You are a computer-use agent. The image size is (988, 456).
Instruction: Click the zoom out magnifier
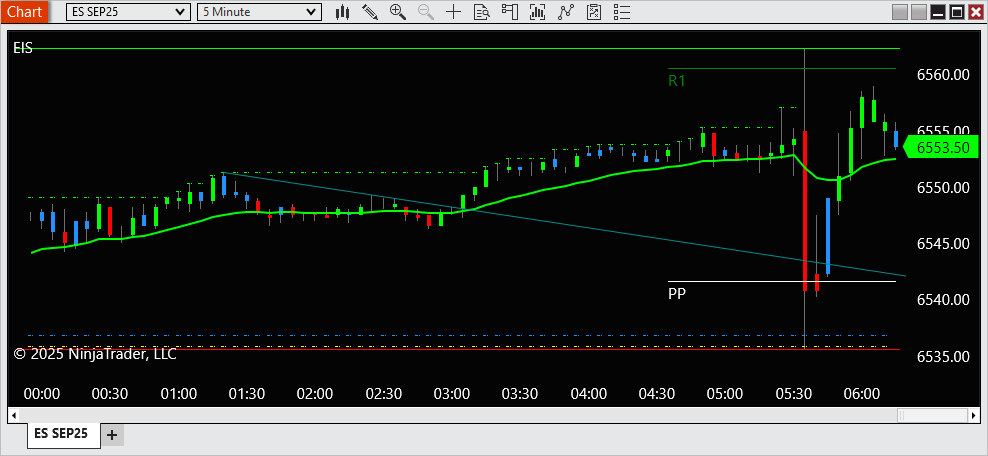point(425,11)
